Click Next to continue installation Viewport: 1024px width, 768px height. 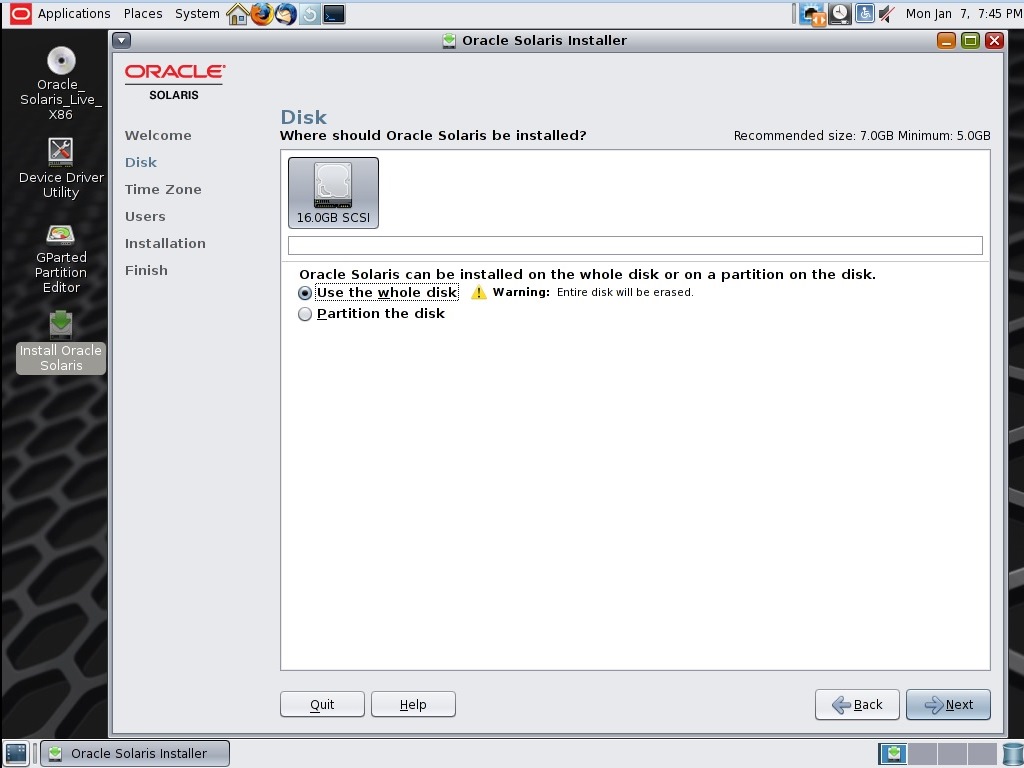(948, 704)
